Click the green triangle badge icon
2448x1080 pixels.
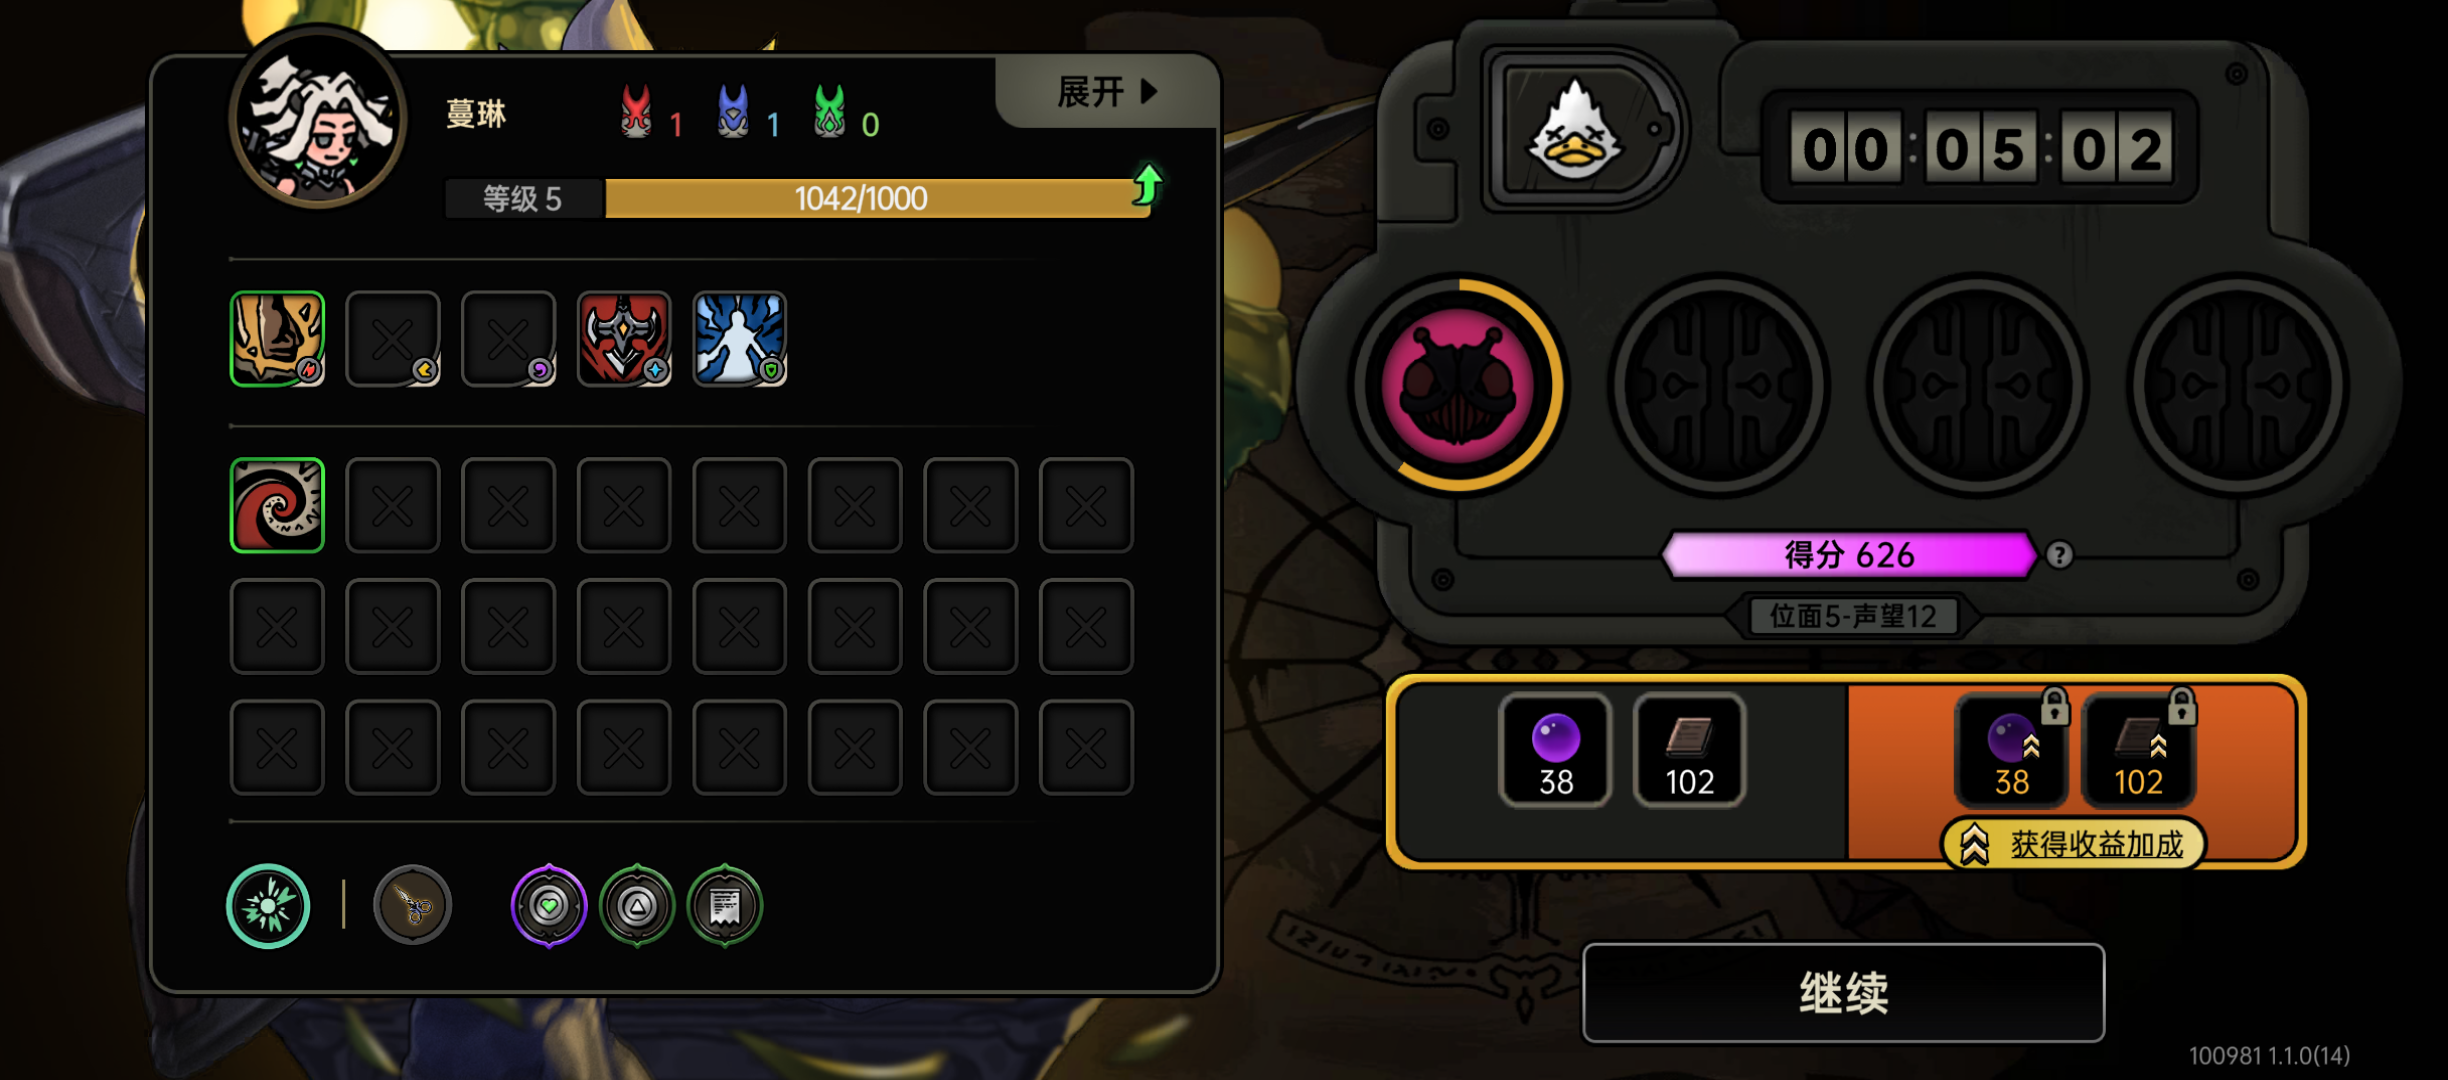click(637, 906)
